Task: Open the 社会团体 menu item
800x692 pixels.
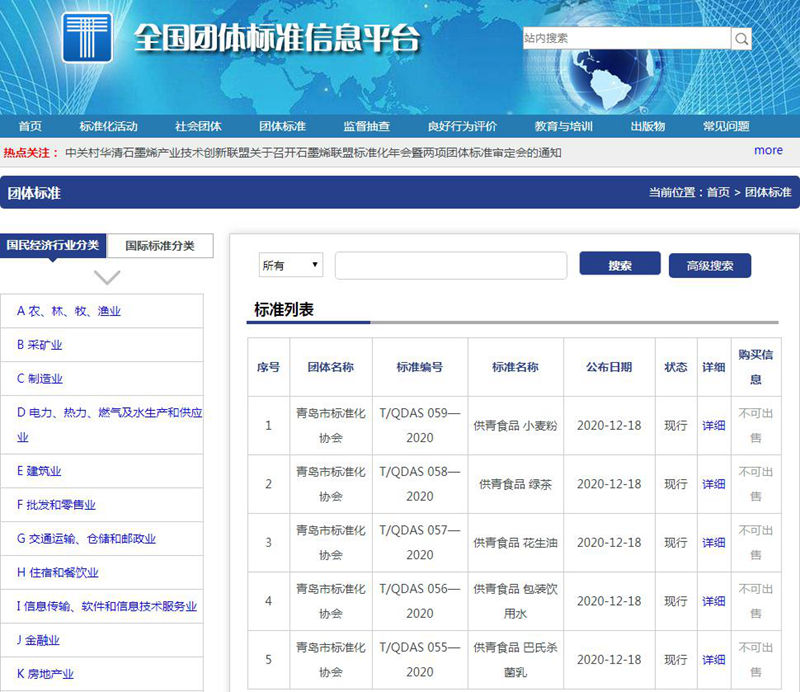Action: coord(198,126)
